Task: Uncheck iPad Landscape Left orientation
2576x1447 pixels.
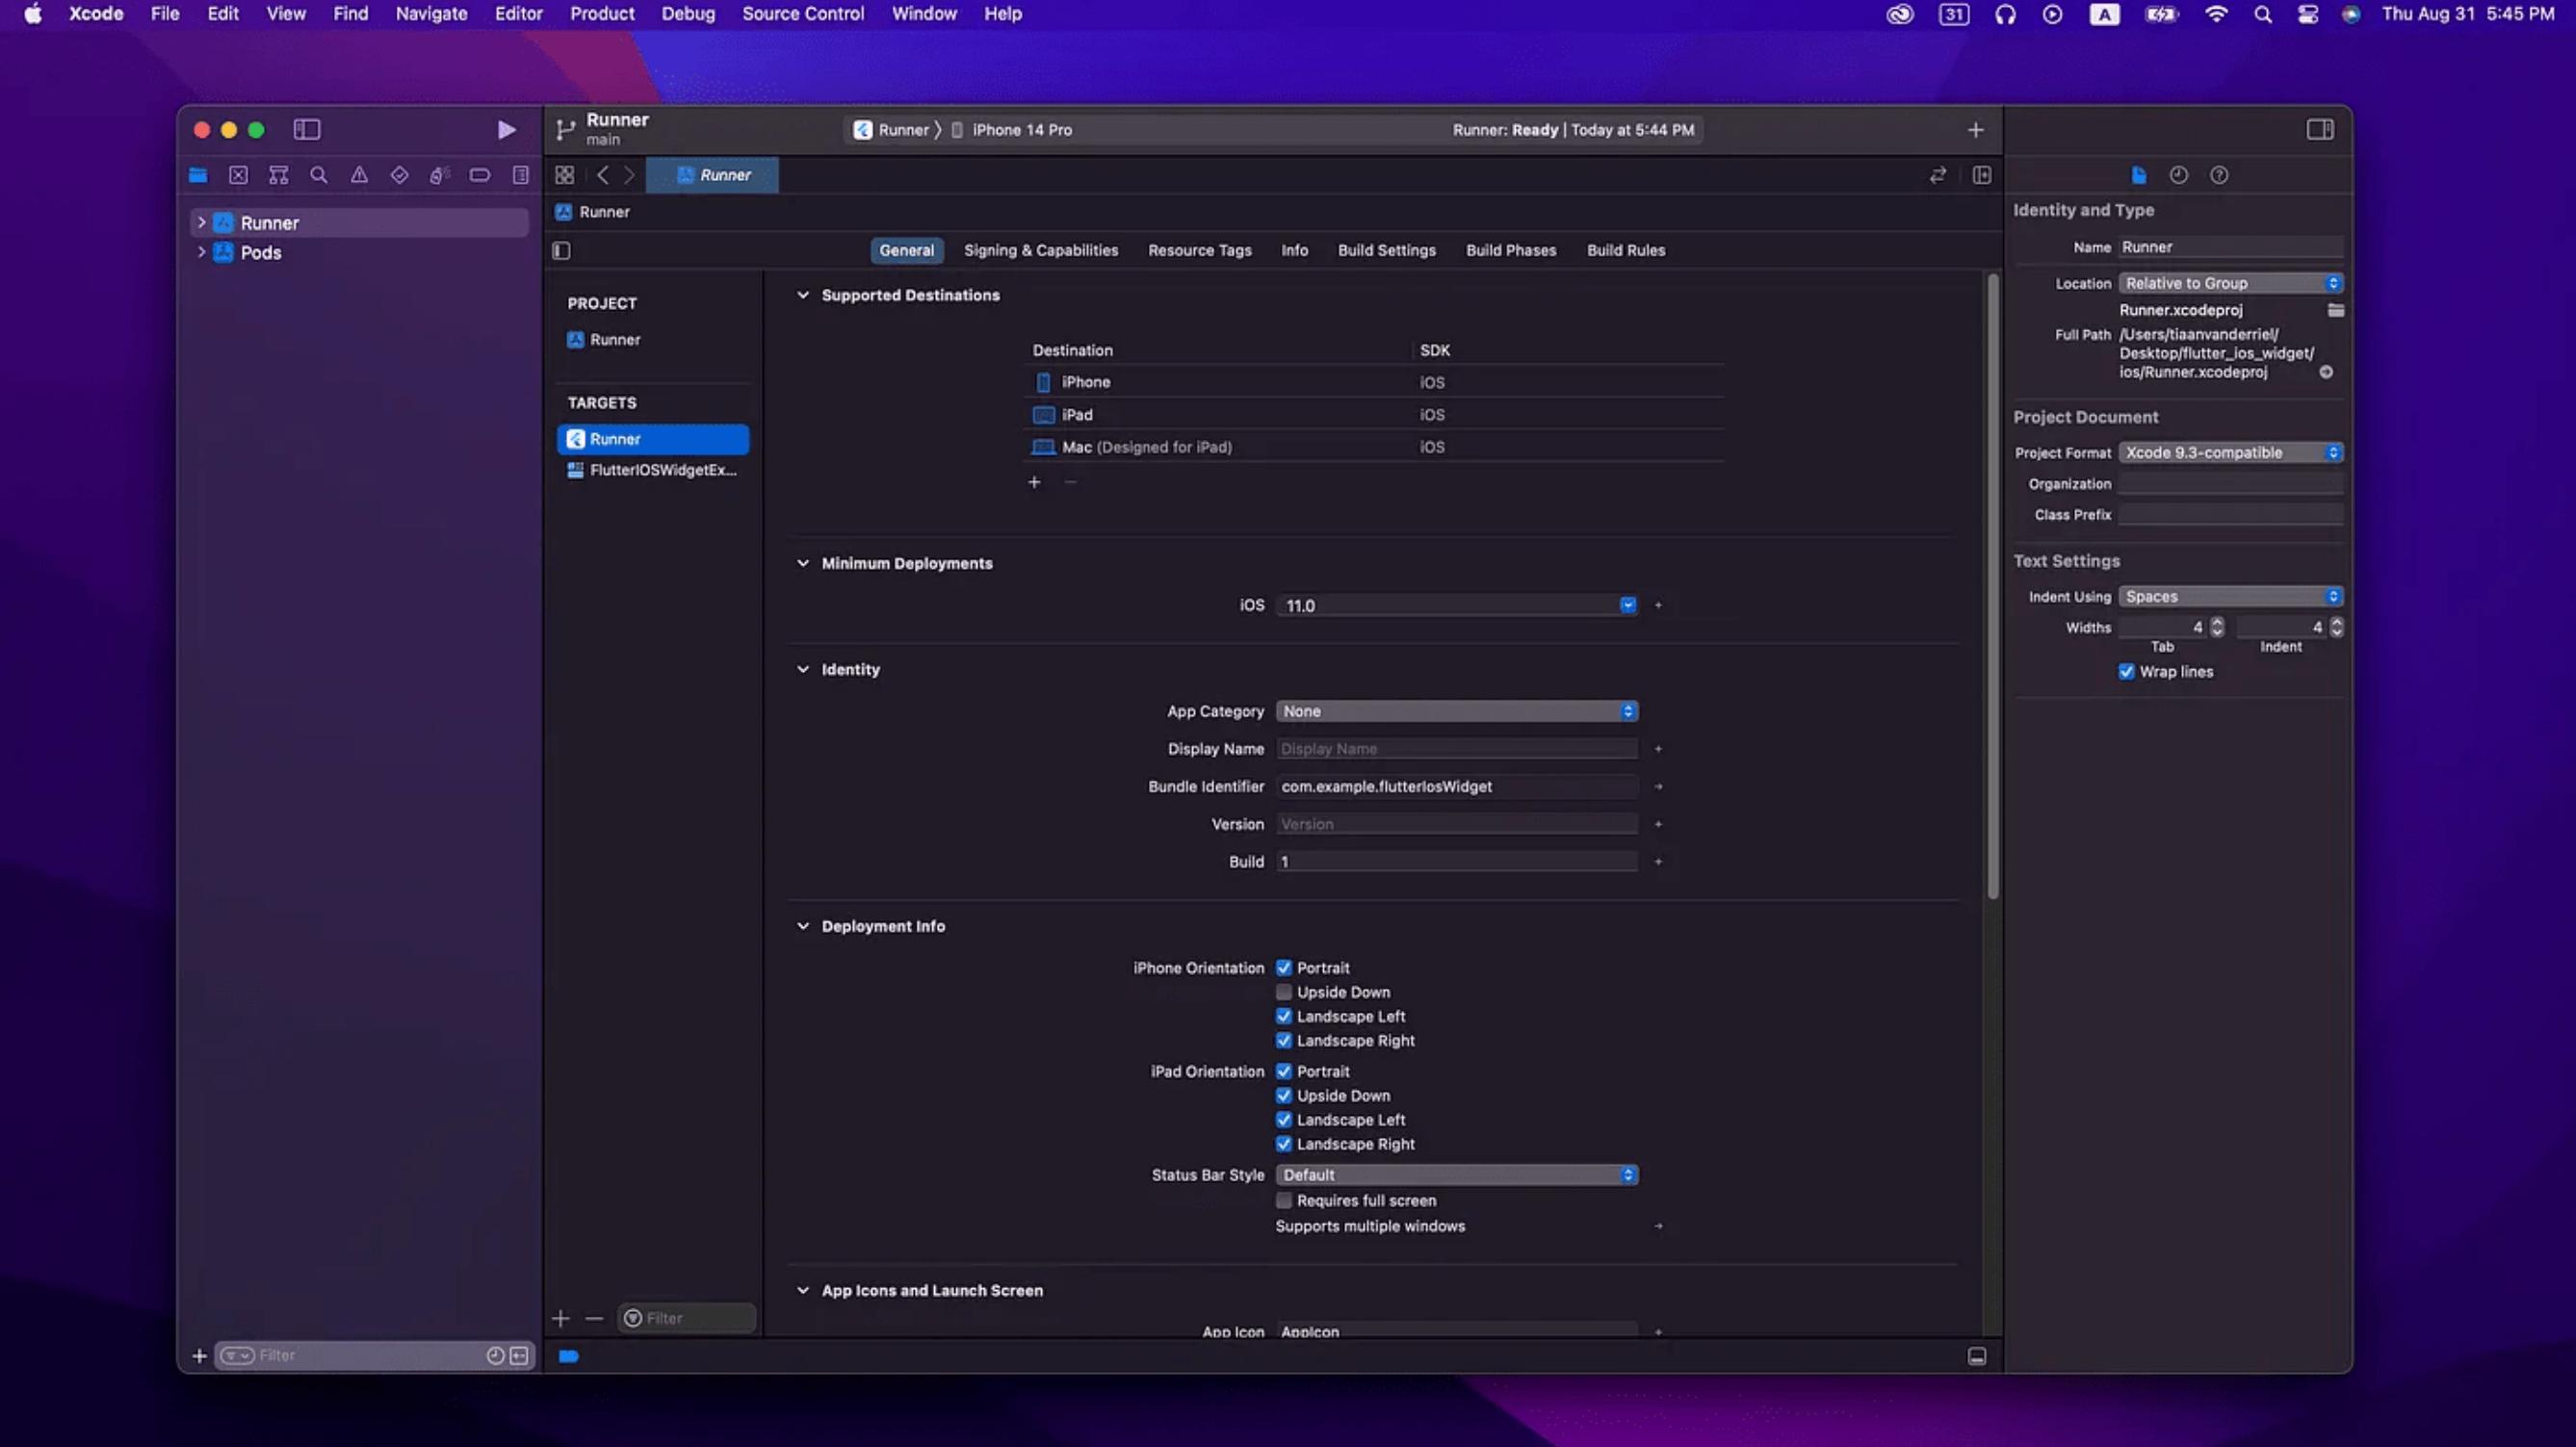Action: [x=1284, y=1120]
